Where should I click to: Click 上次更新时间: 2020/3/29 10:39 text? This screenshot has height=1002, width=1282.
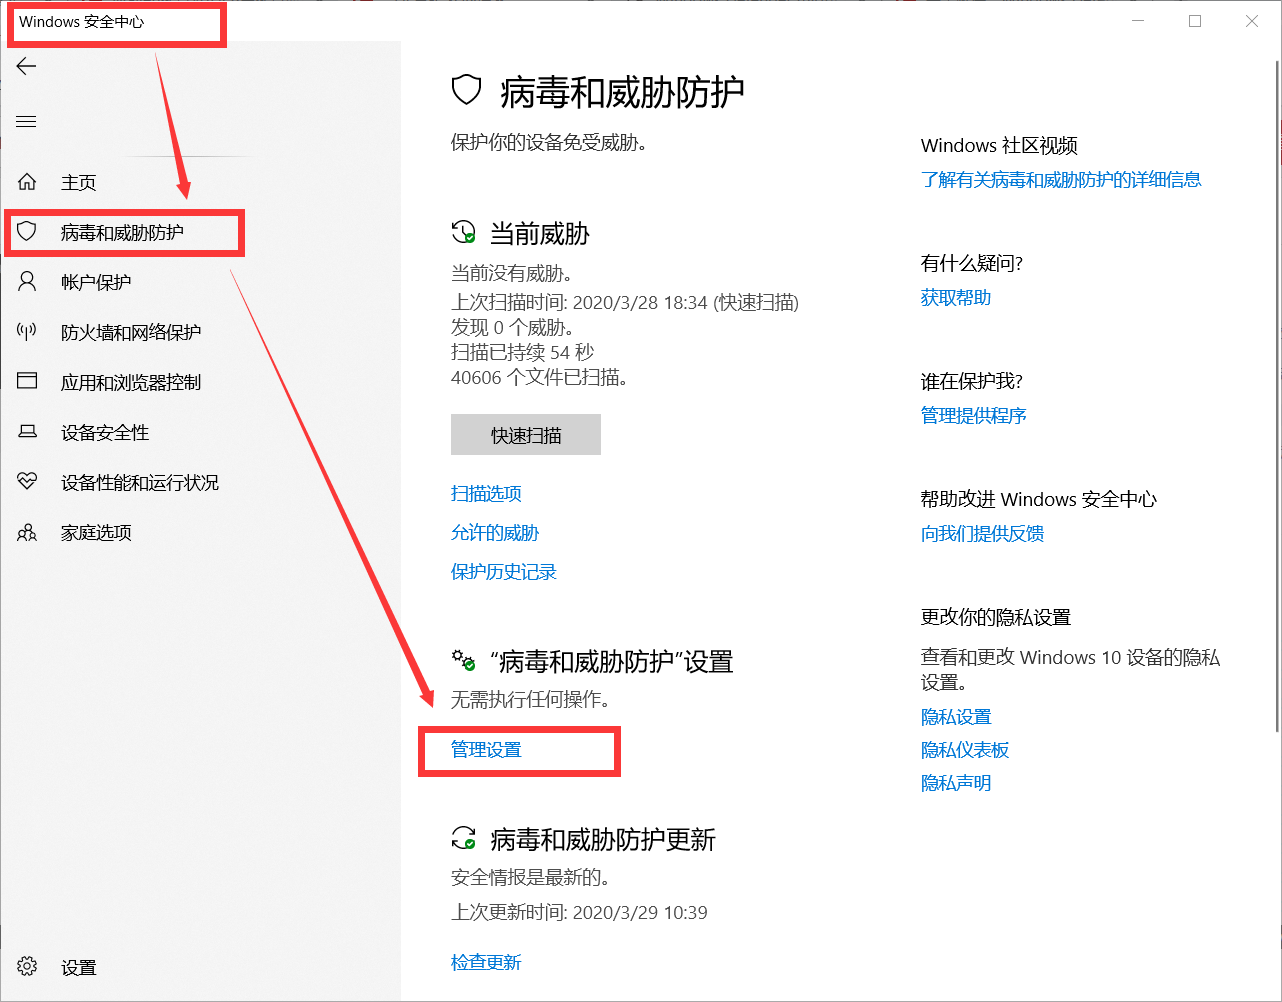pos(579,912)
